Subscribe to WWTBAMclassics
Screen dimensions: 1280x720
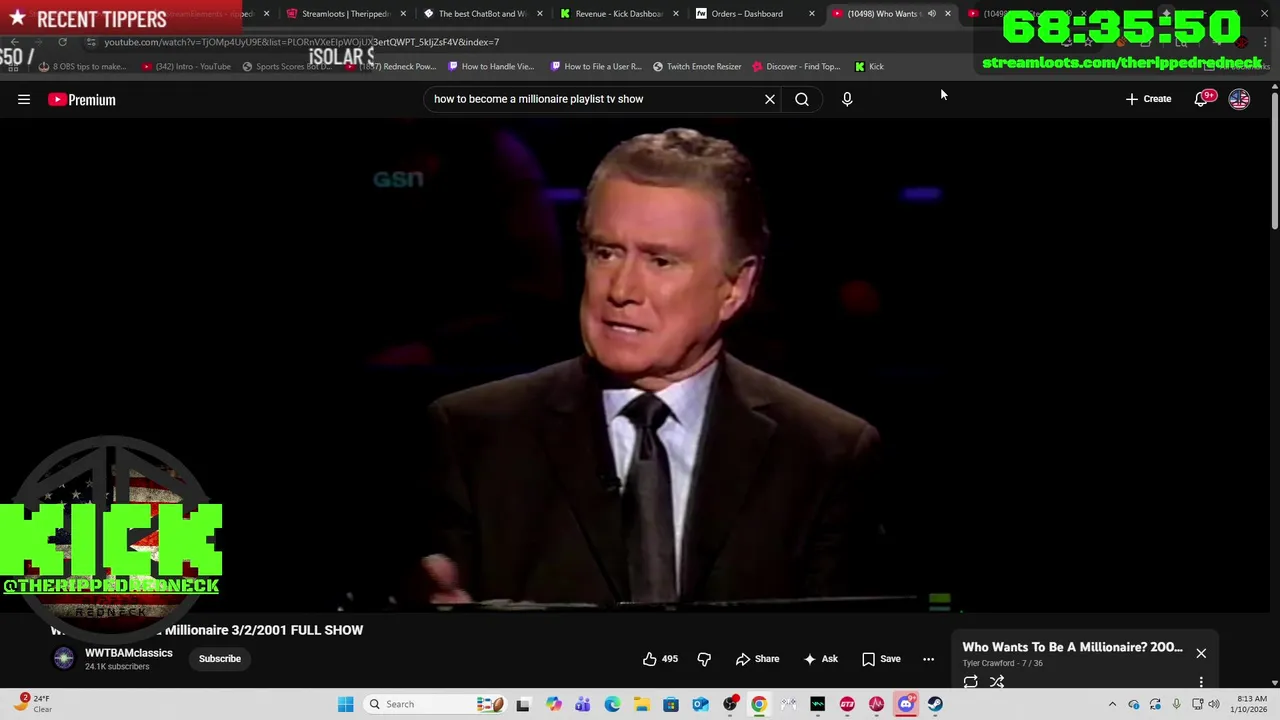coord(220,659)
